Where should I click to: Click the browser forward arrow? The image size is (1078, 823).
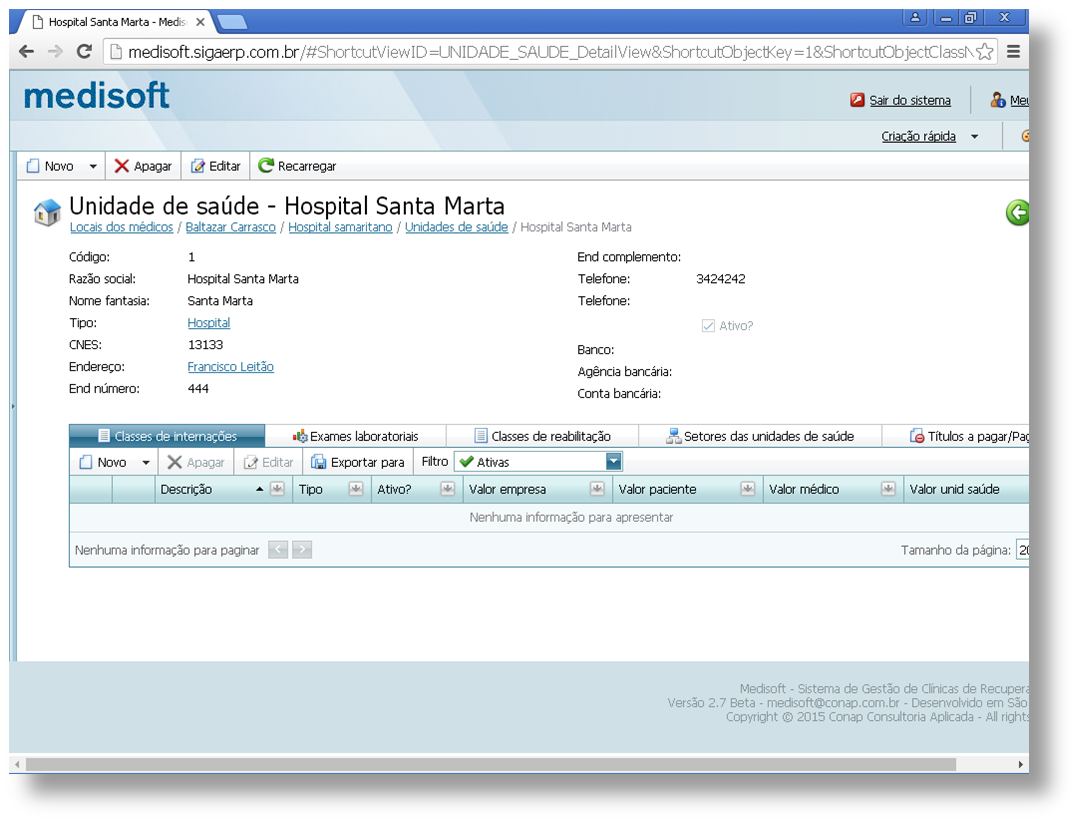55,52
